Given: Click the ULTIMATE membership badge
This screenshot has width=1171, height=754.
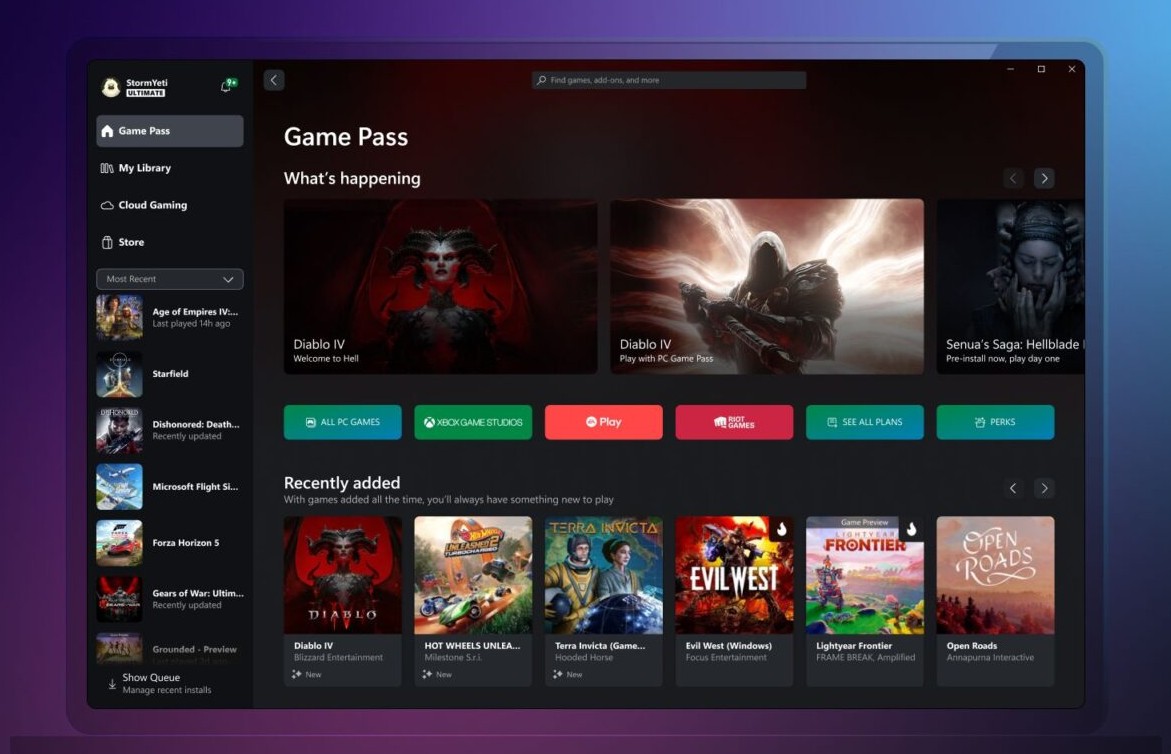Looking at the screenshot, I should click(x=146, y=93).
